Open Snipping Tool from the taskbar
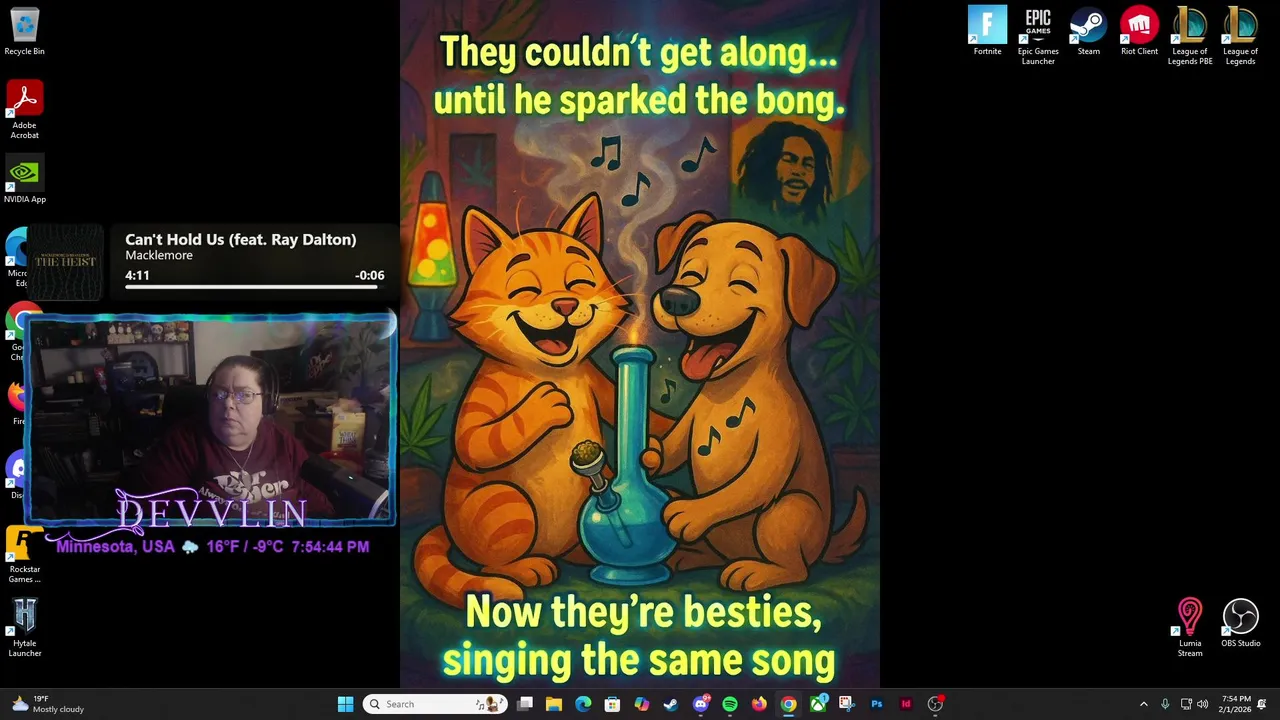Viewport: 1280px width, 720px height. point(847,704)
